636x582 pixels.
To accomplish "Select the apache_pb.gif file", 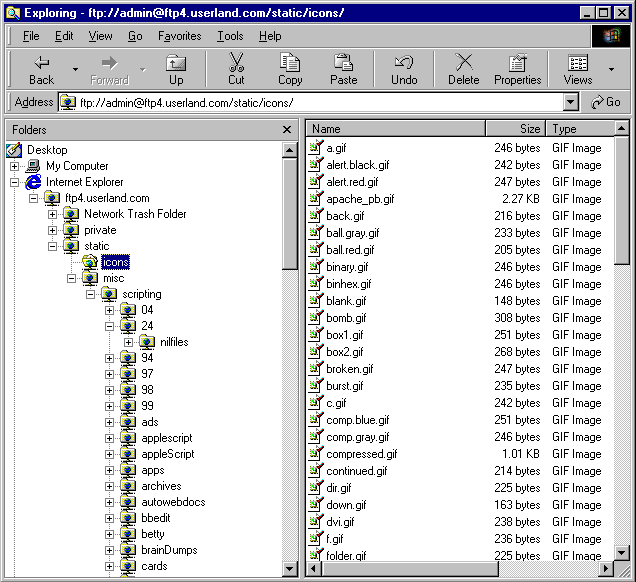I will click(360, 199).
